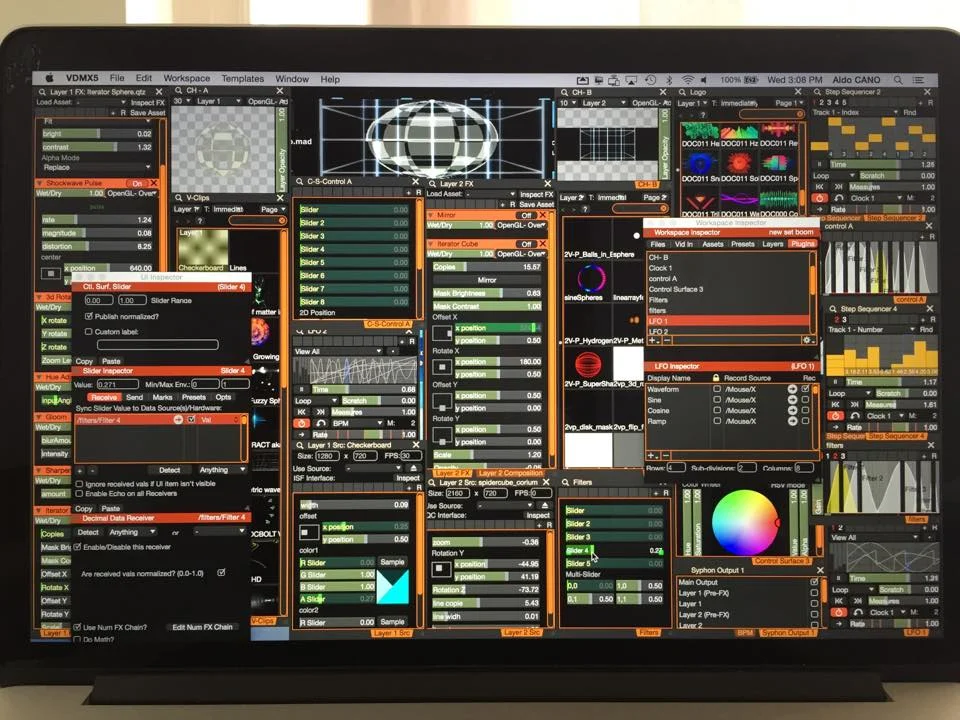Check Ignore received vals if UI item isn't visible
Viewport: 960px width, 720px height.
(79, 484)
